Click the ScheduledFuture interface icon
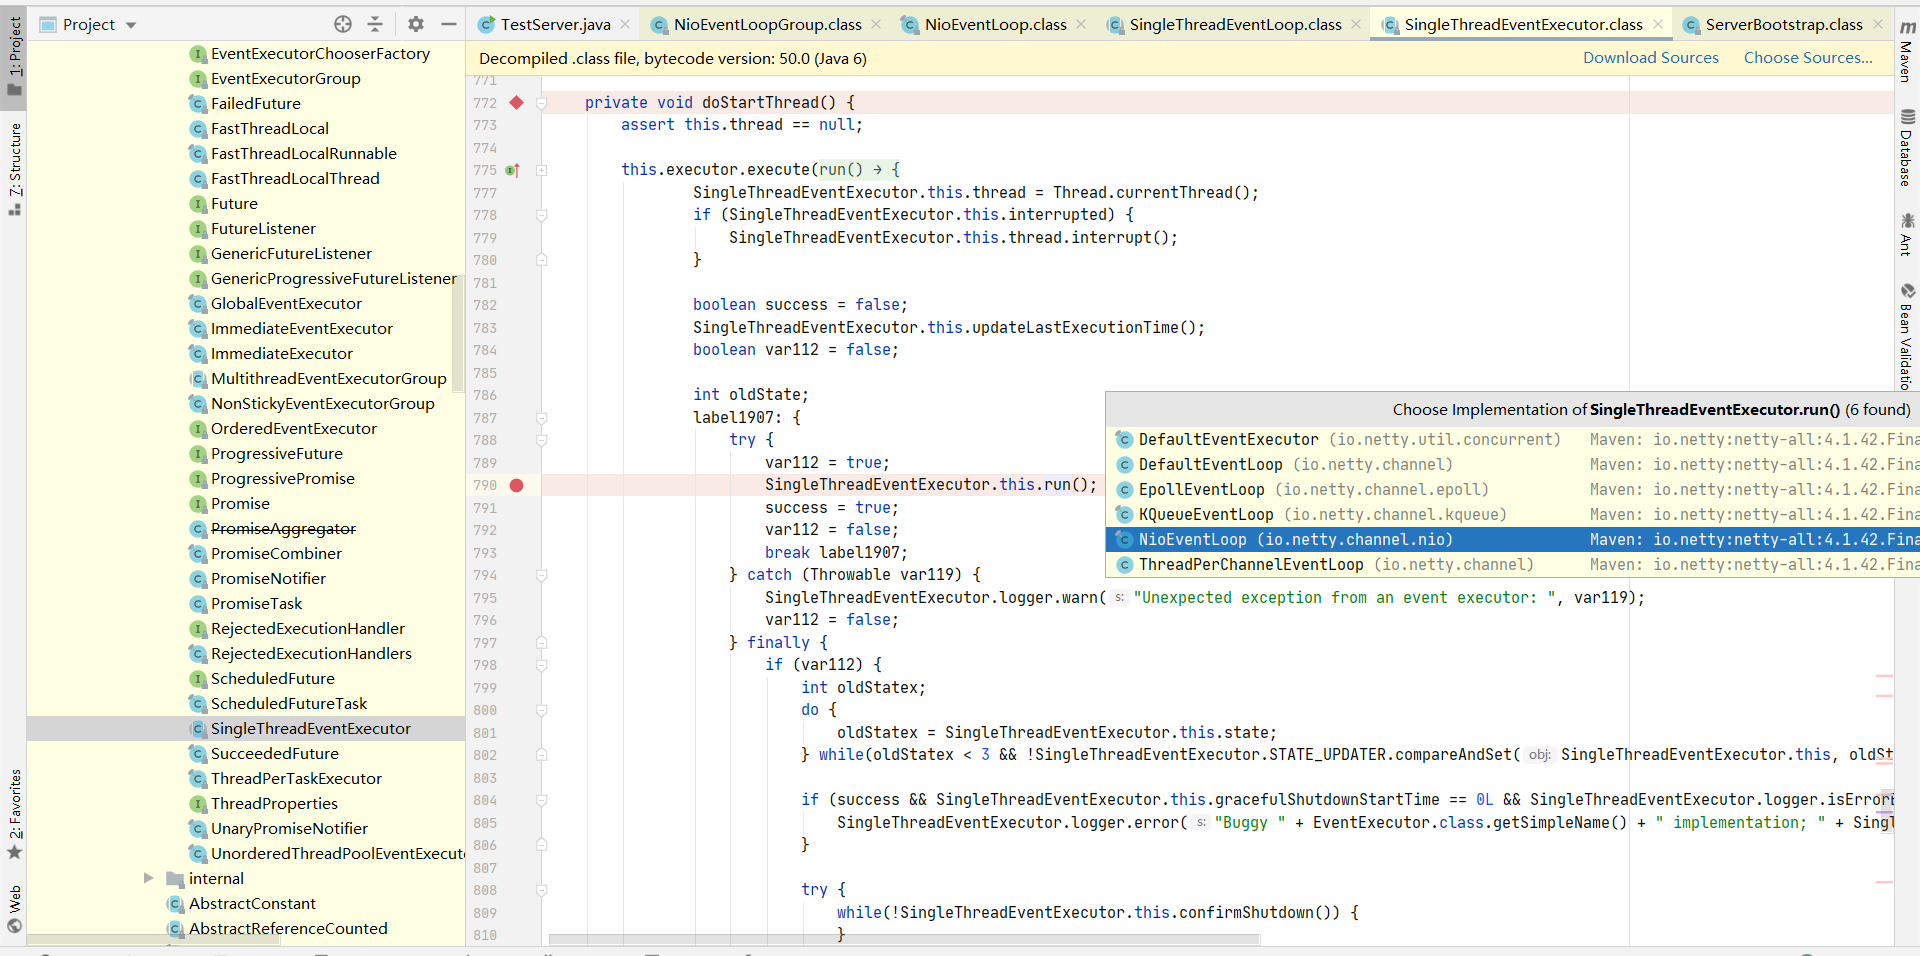The width and height of the screenshot is (1920, 956). pos(198,678)
